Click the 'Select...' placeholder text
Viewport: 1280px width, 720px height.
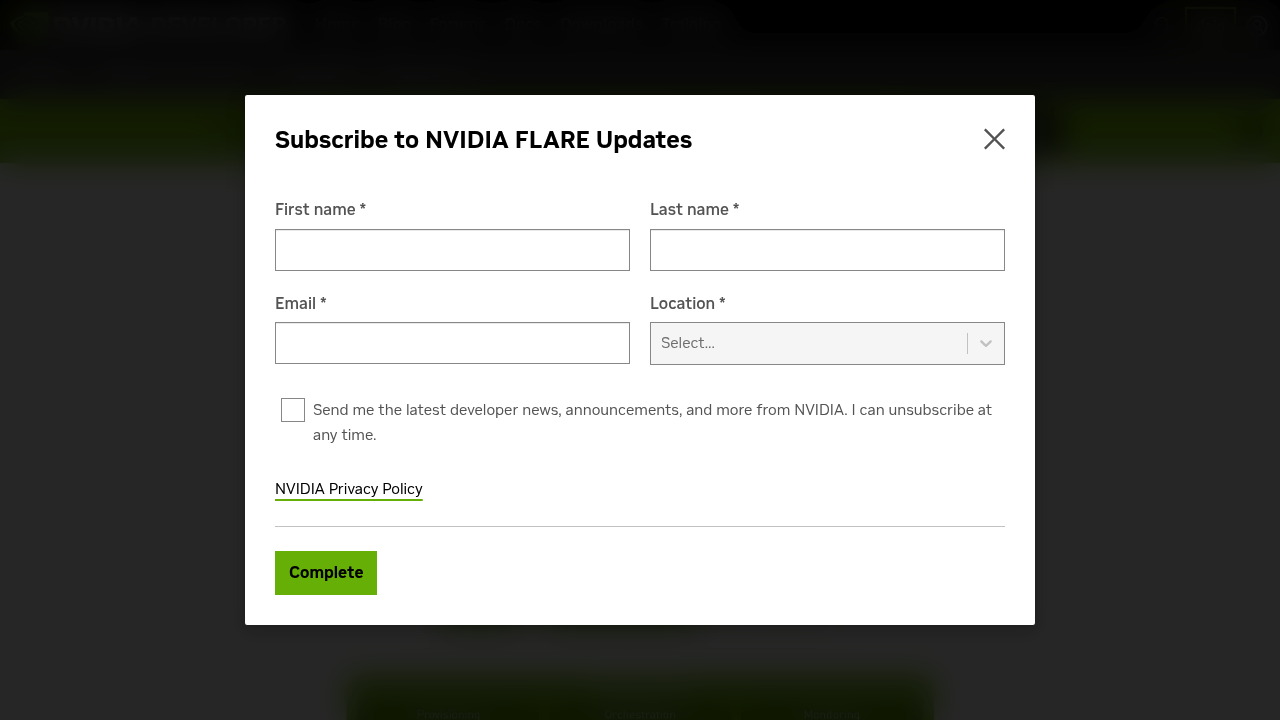click(688, 343)
